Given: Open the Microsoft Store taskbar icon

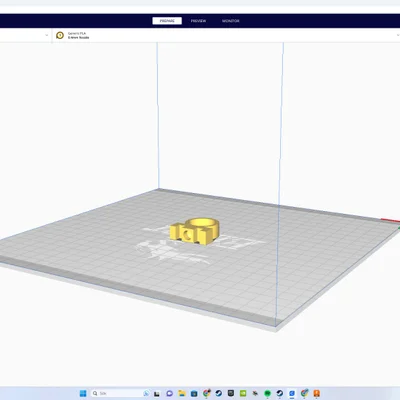Looking at the screenshot, I should (x=194, y=393).
